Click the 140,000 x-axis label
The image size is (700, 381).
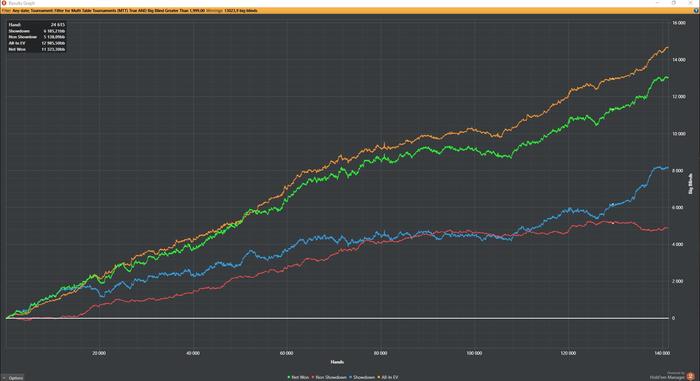point(662,353)
